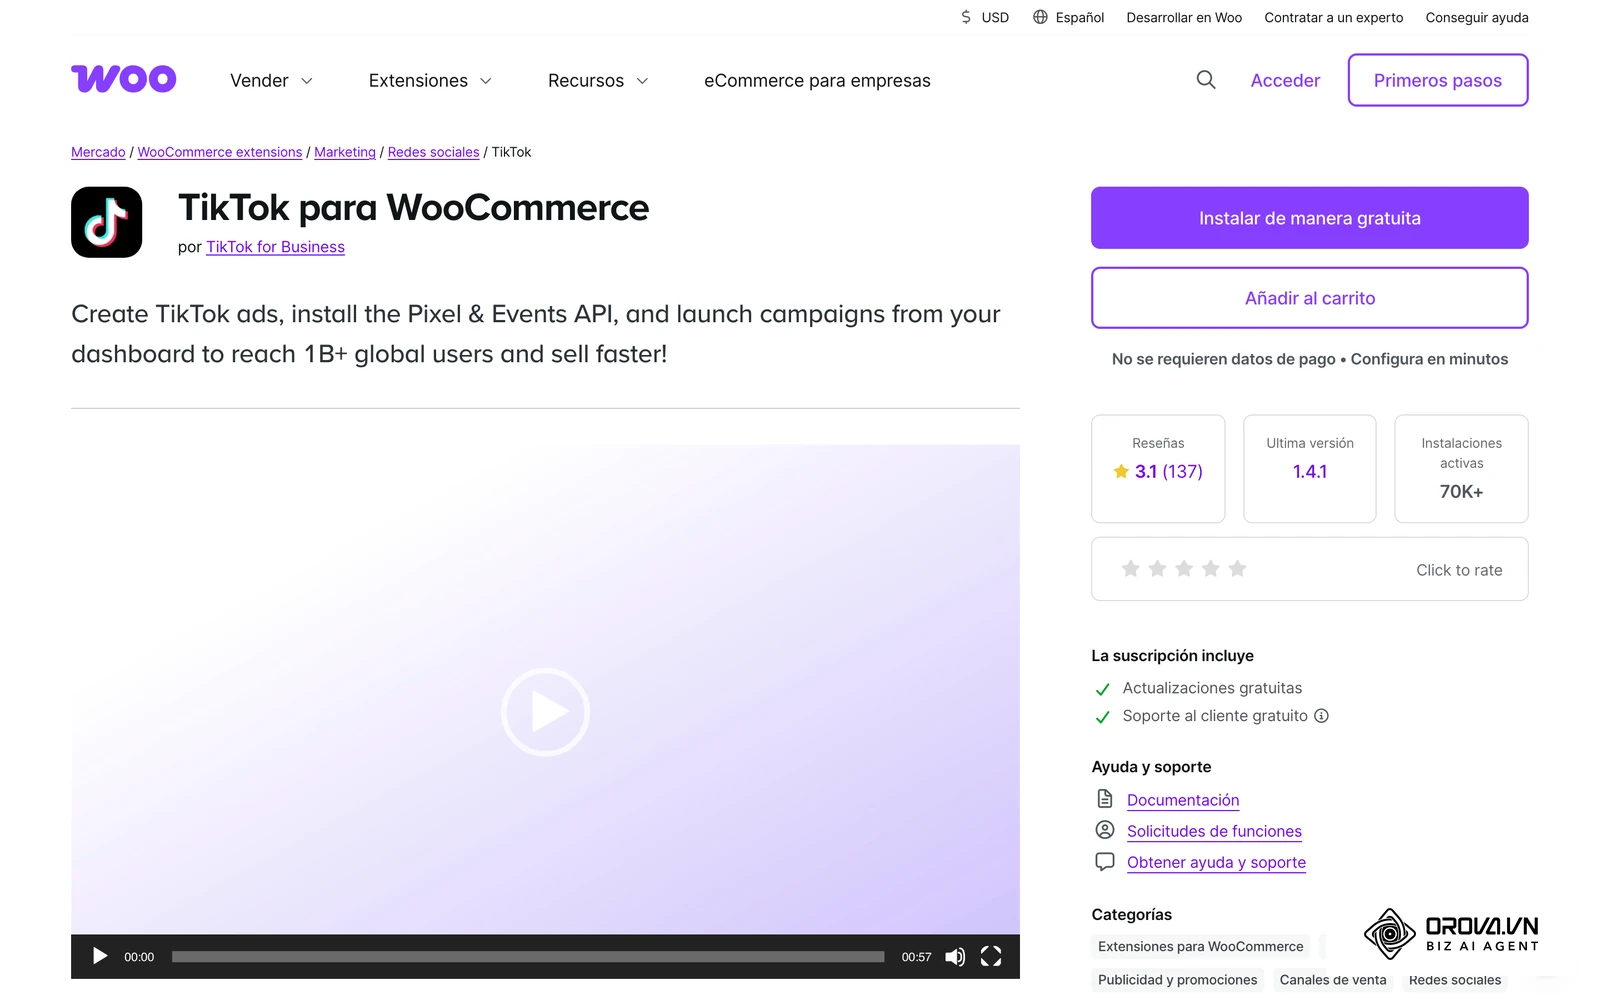Viewport: 1600px width, 1000px height.
Task: Open the search magnifier icon
Action: pyautogui.click(x=1206, y=80)
